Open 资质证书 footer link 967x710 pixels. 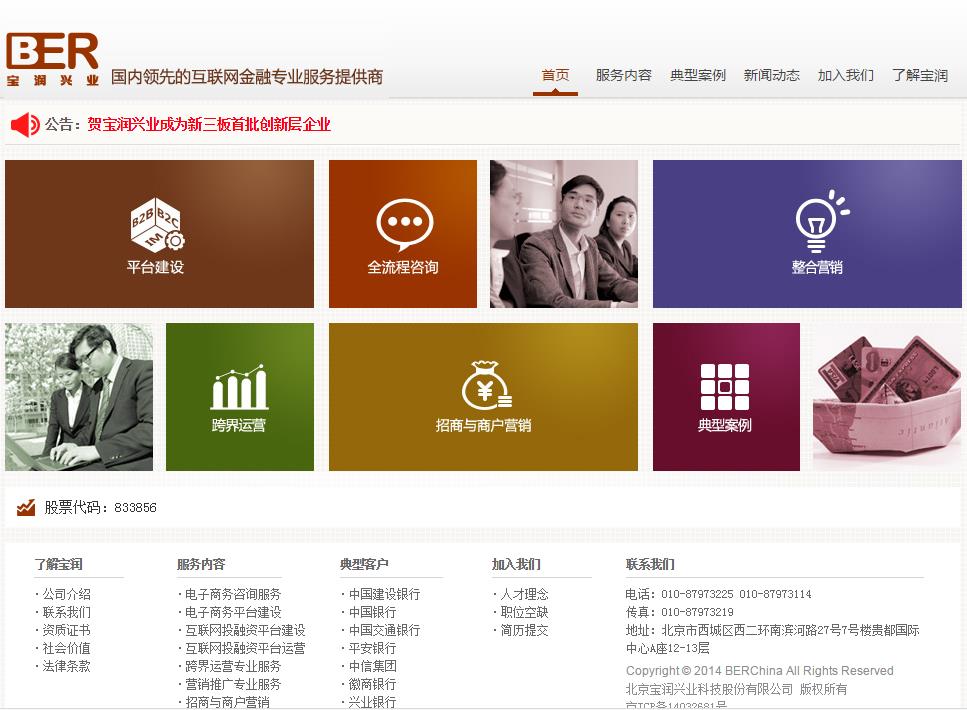coord(67,630)
